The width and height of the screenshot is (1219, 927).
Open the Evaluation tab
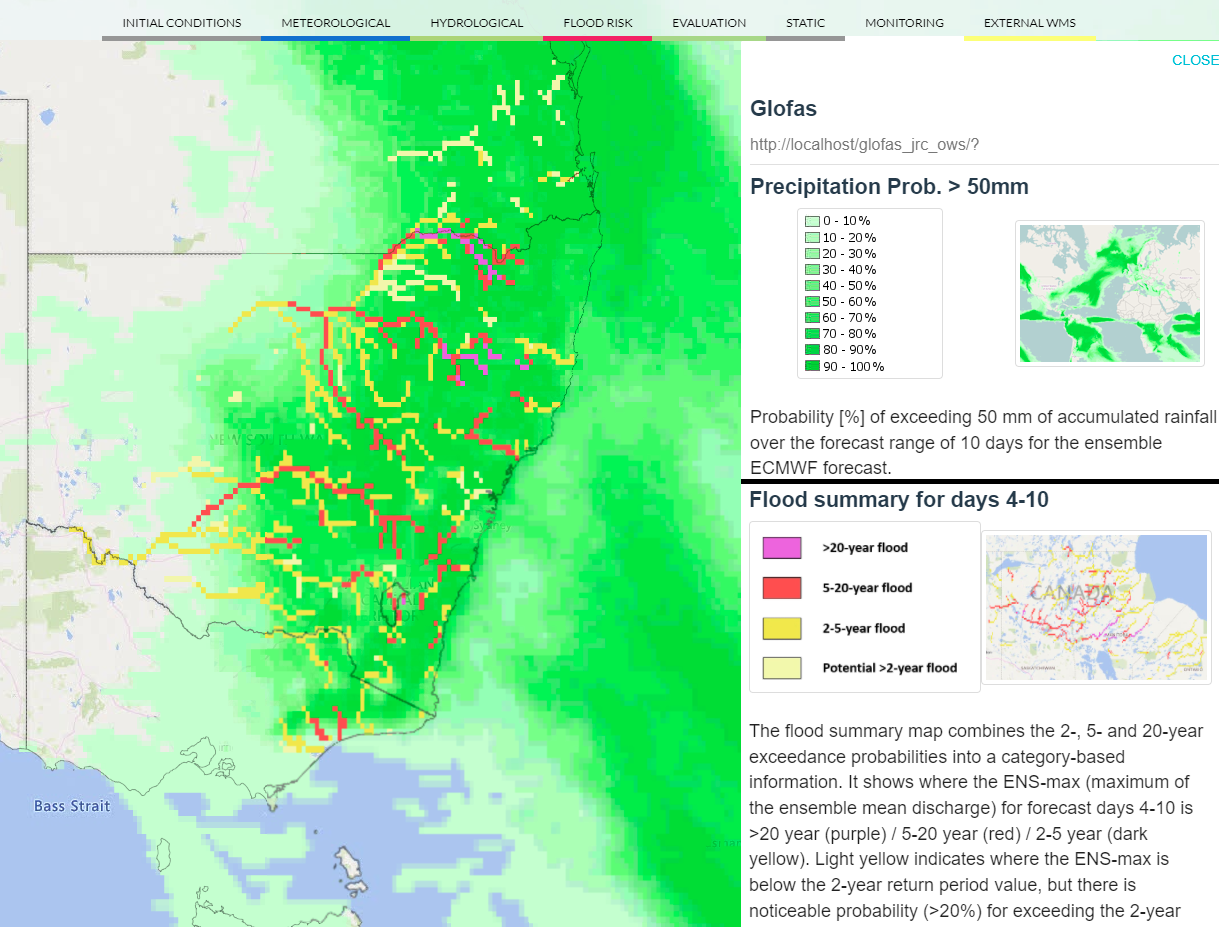(709, 22)
